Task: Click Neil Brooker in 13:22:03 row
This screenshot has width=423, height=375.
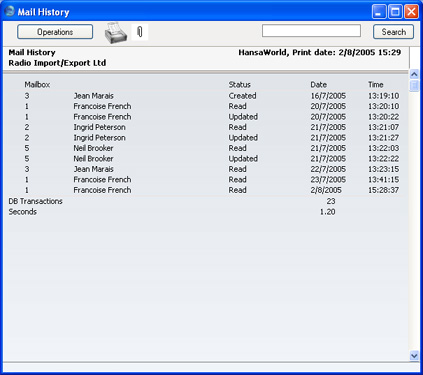Action: pos(93,148)
